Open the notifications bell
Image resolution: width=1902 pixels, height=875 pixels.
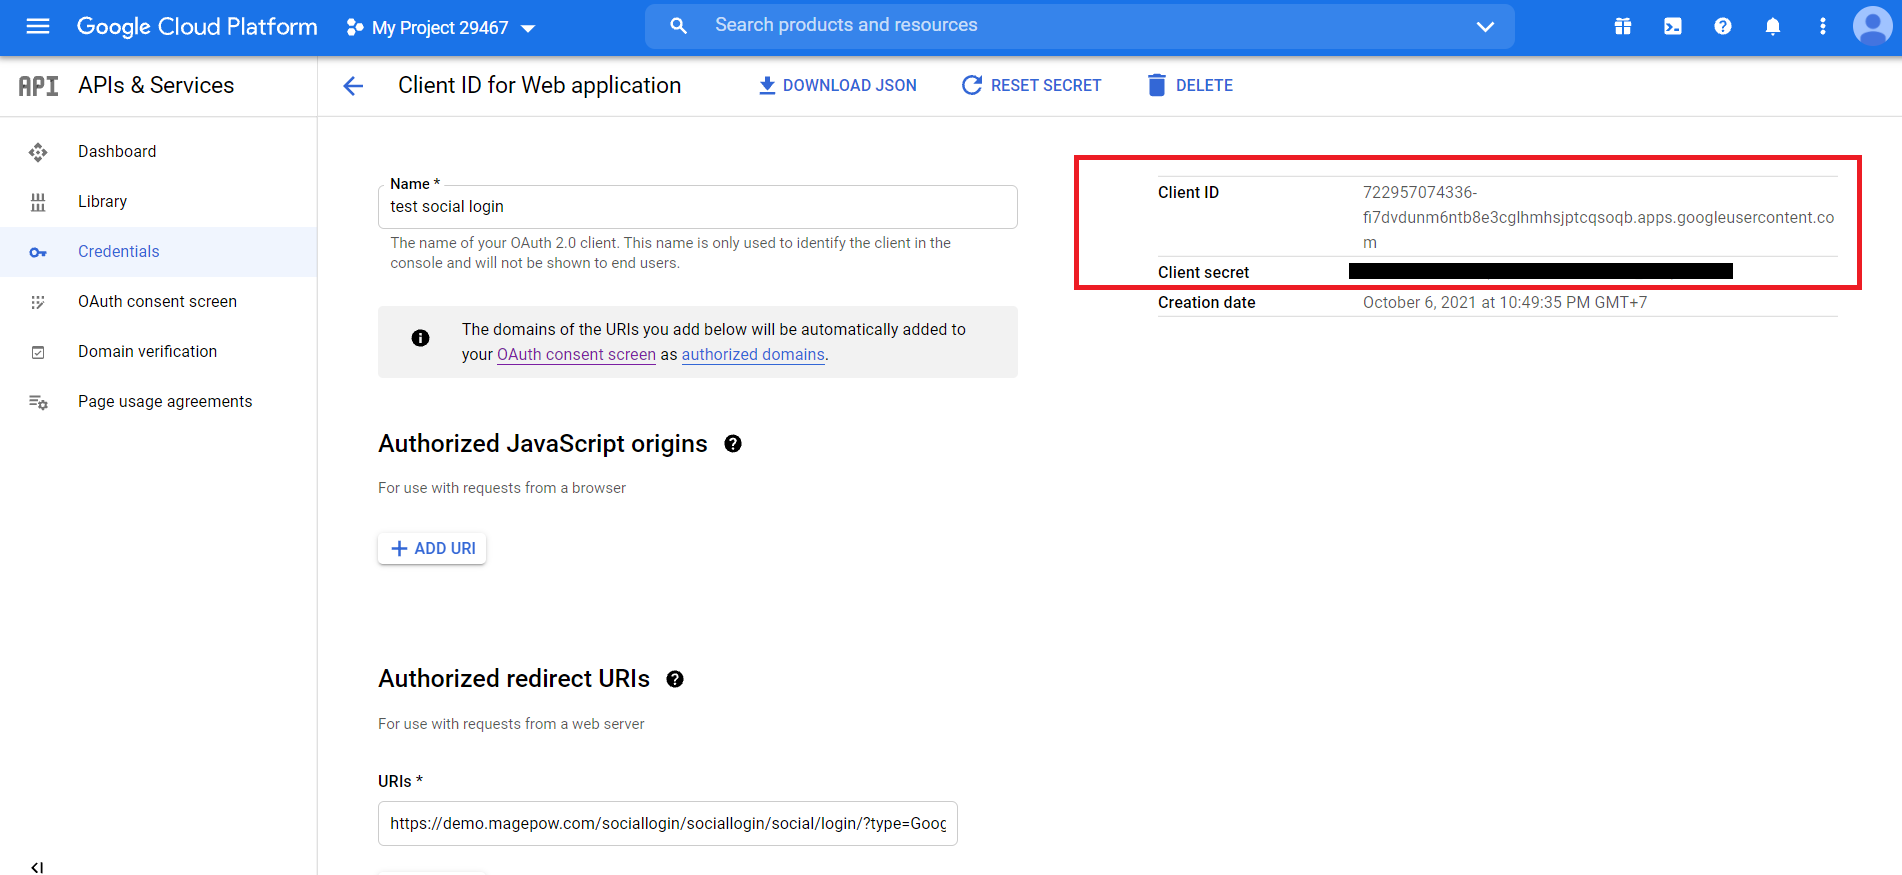1772,27
